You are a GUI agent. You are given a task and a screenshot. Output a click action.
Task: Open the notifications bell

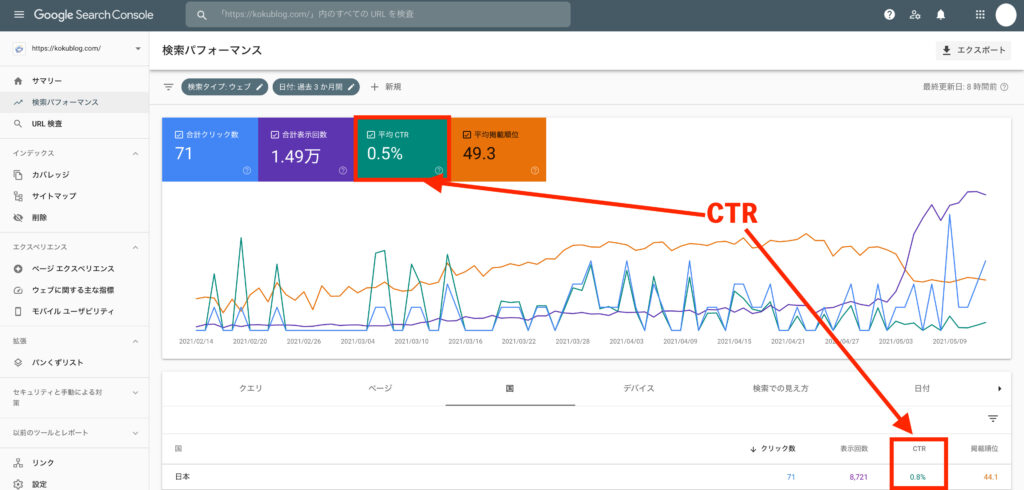(x=940, y=14)
